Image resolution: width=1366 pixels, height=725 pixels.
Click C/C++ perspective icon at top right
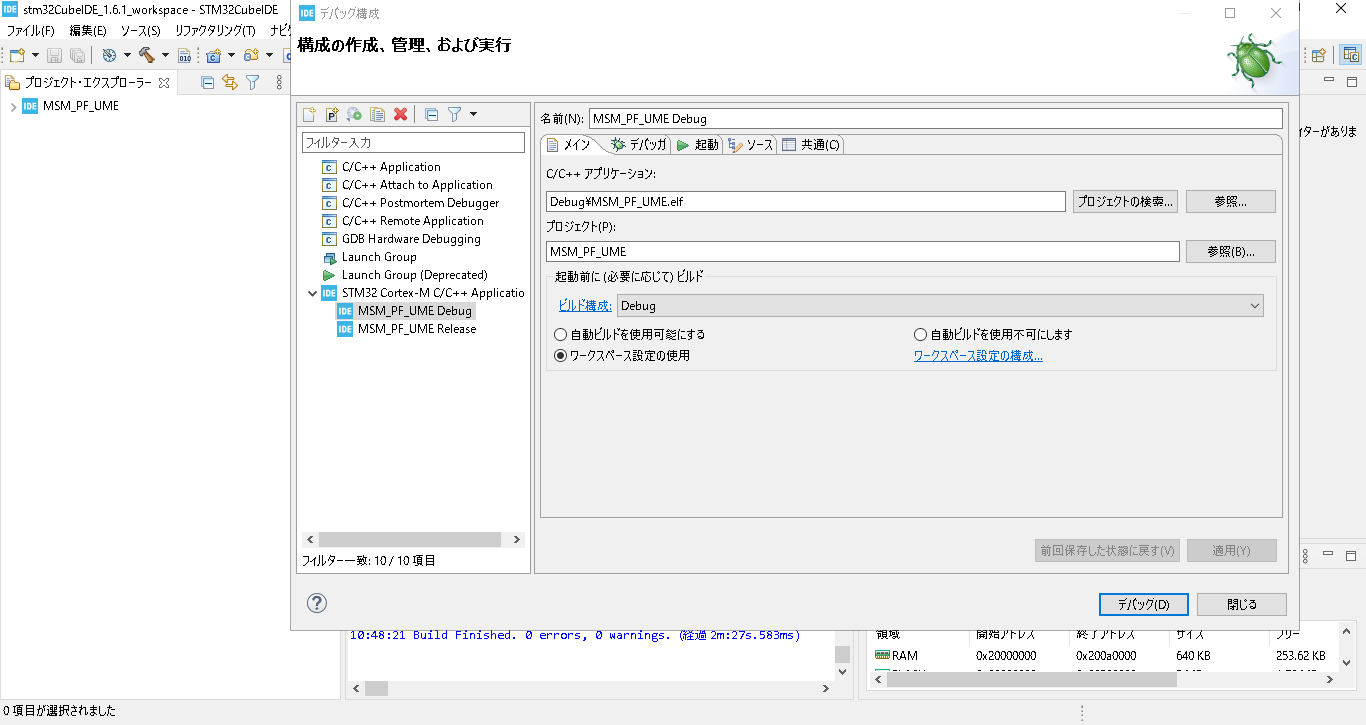(1350, 55)
